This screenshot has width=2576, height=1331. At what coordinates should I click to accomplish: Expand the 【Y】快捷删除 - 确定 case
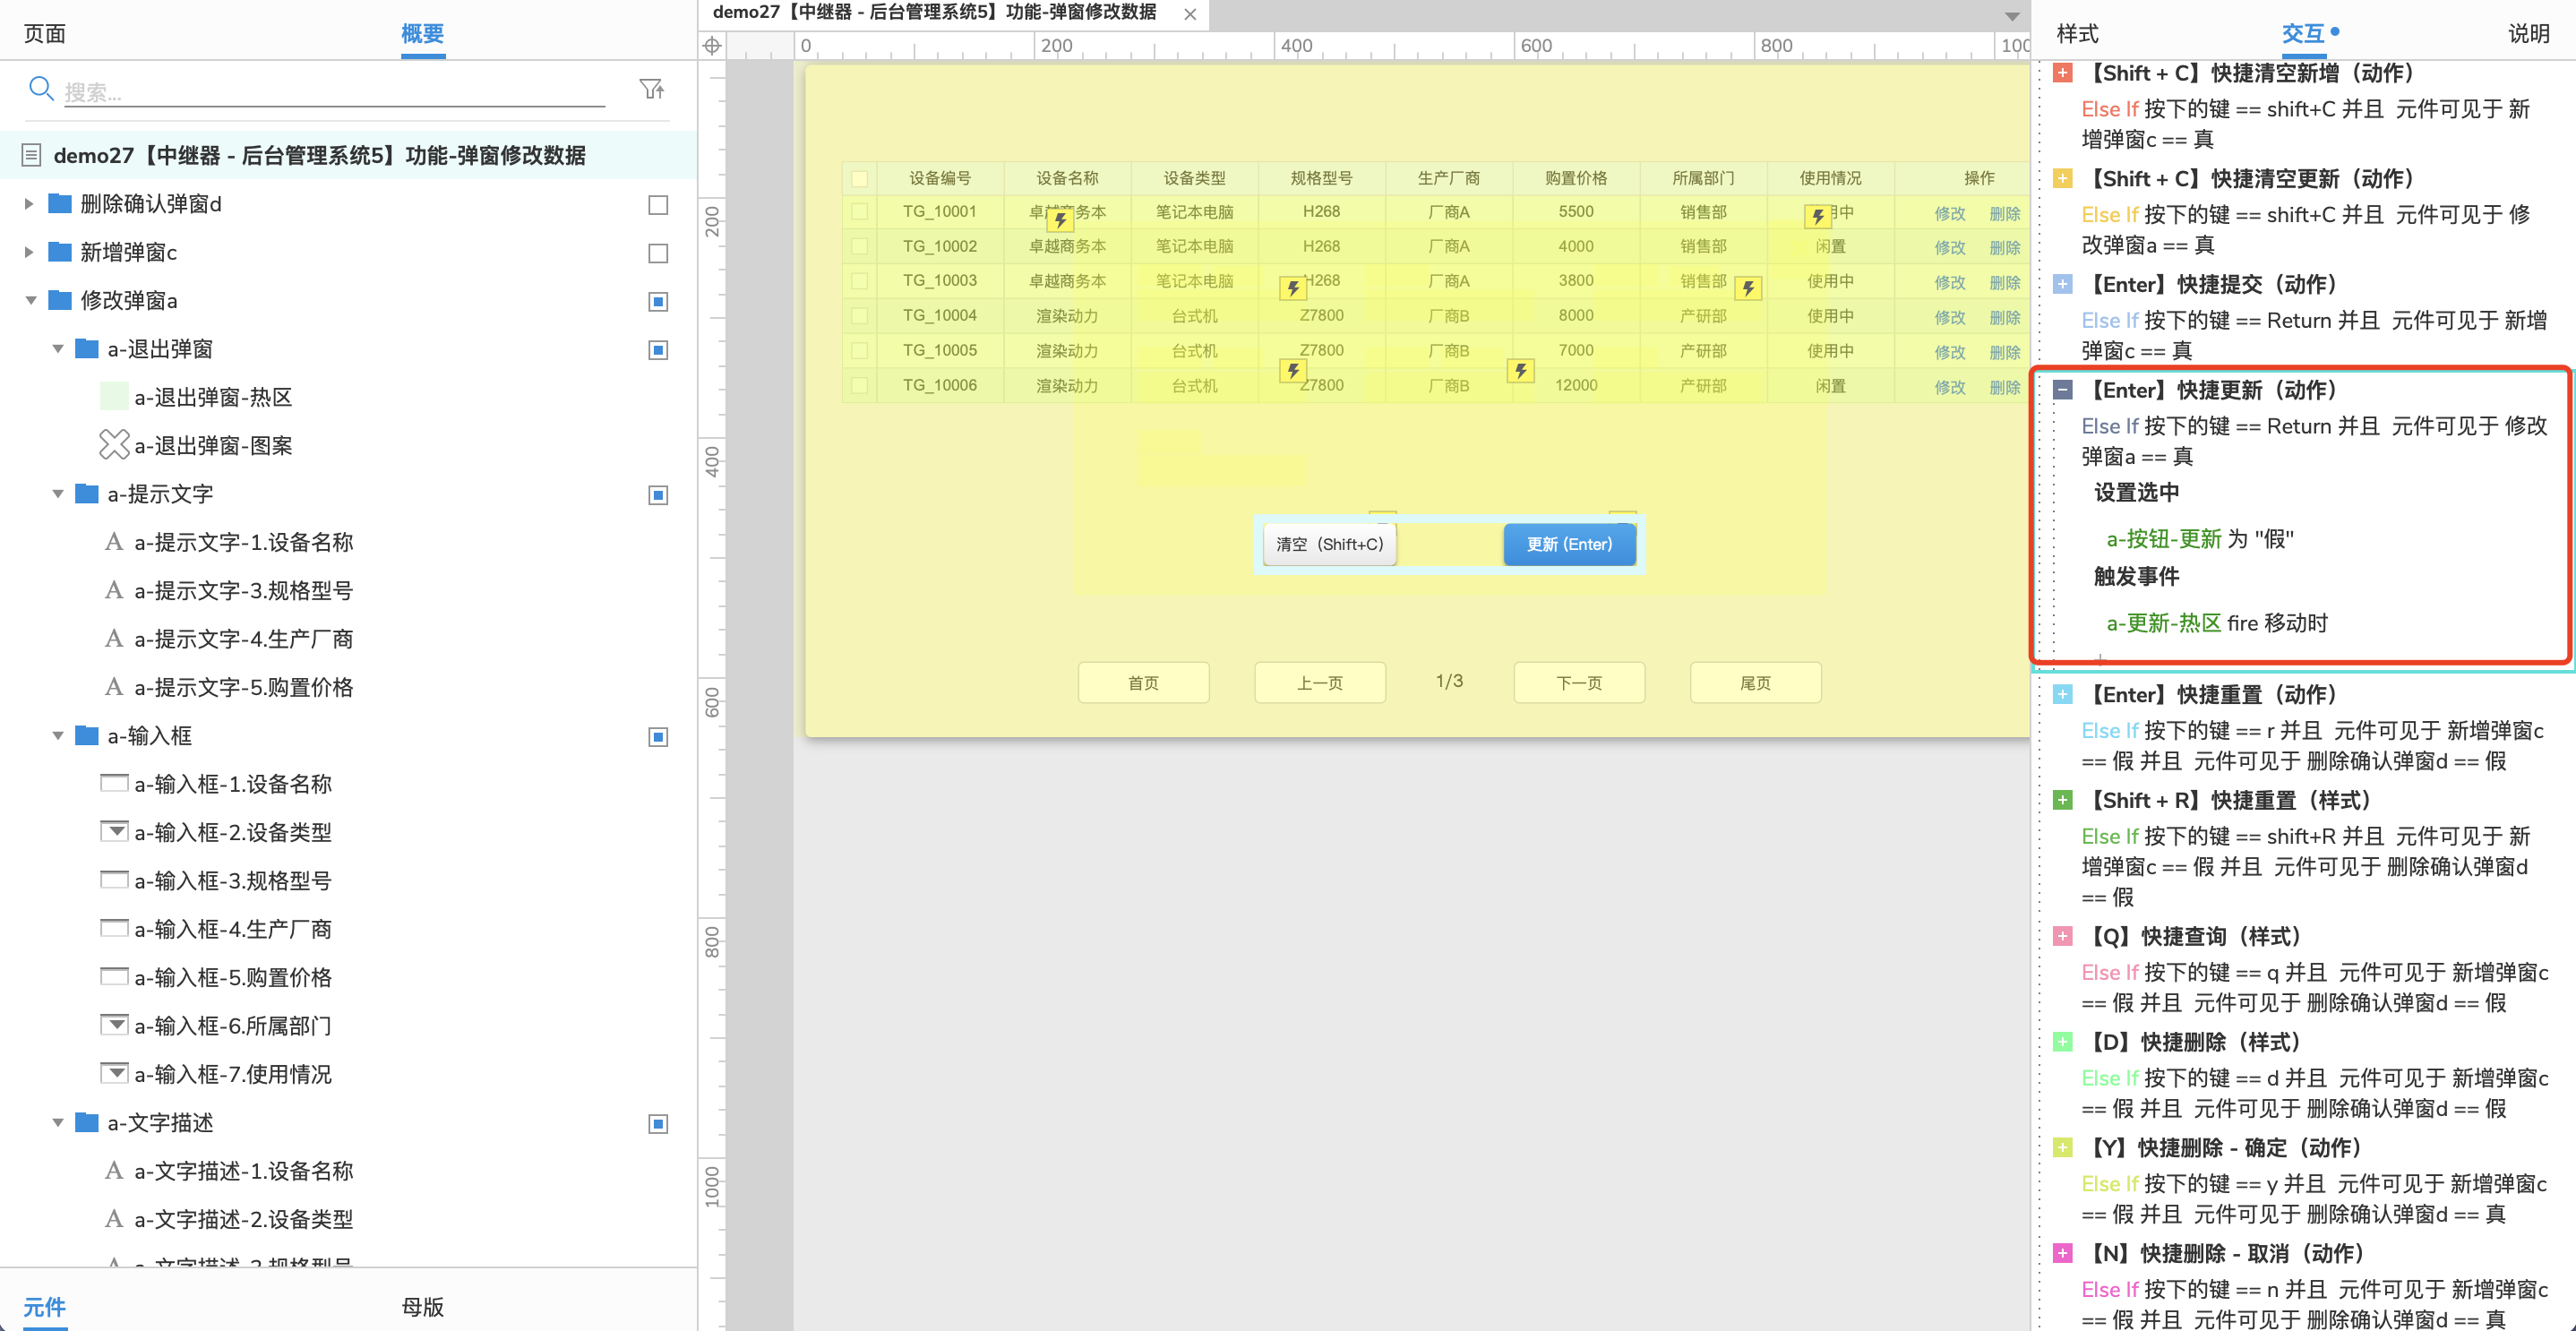click(2062, 1148)
